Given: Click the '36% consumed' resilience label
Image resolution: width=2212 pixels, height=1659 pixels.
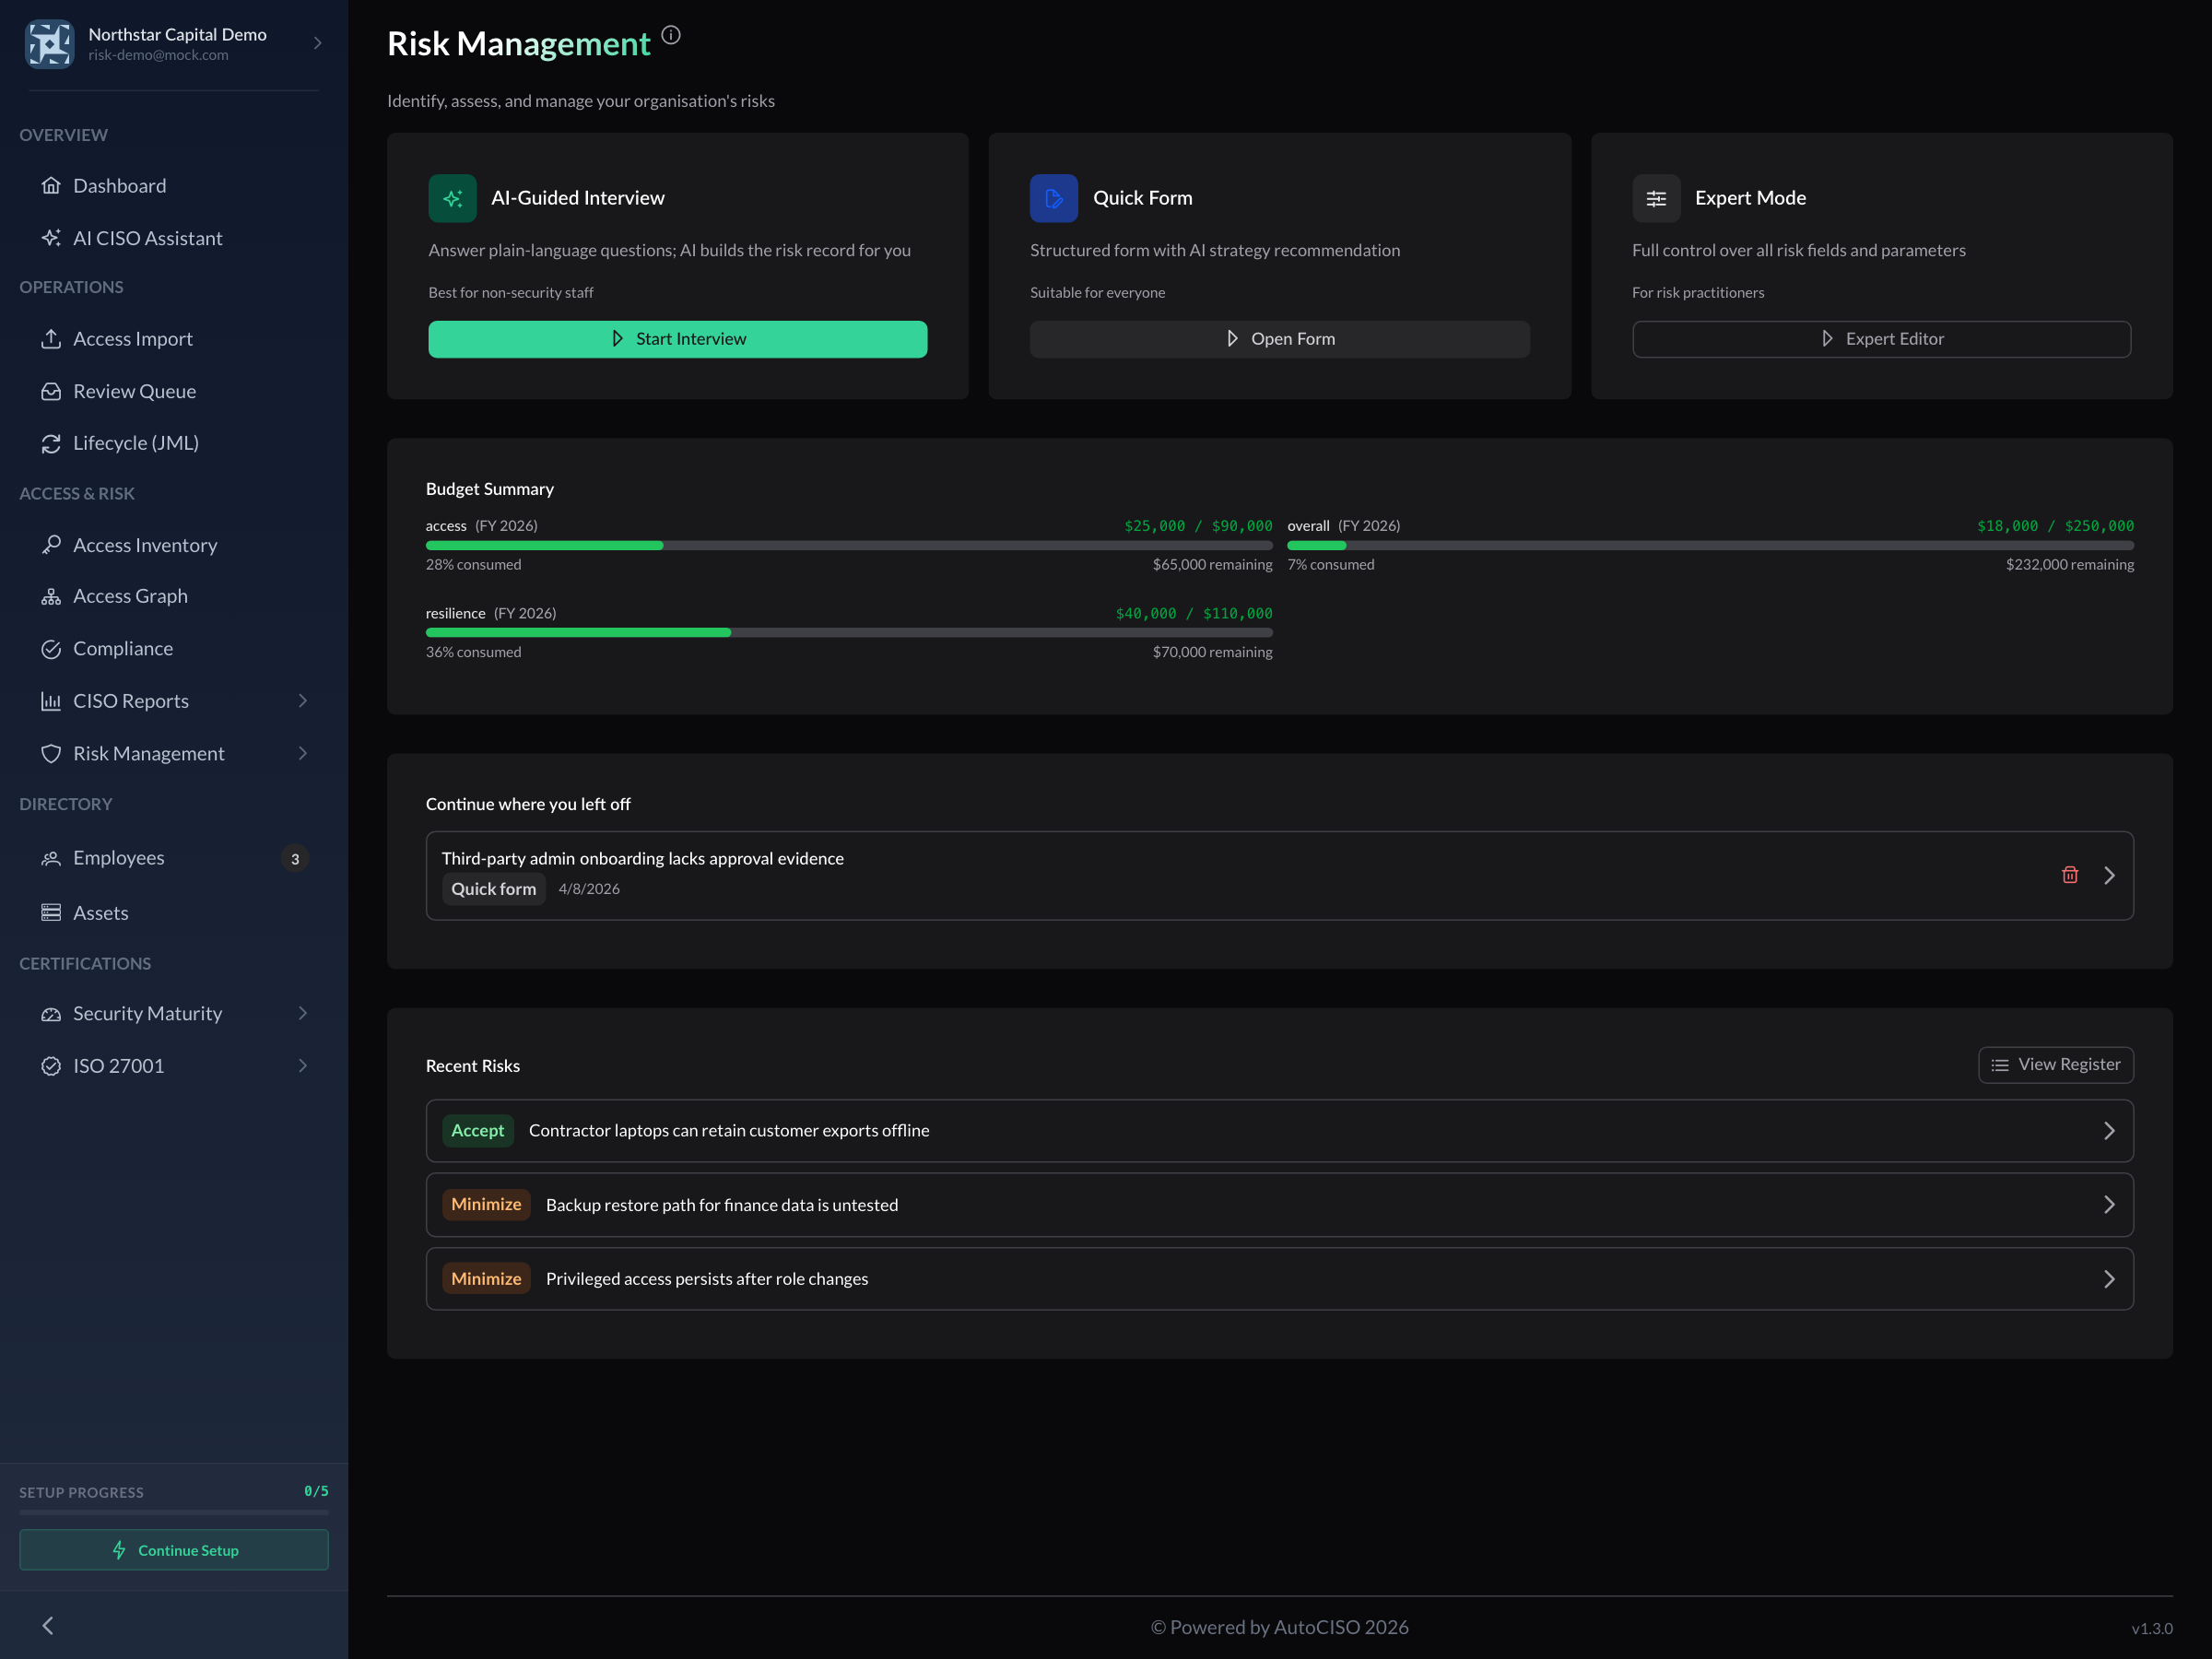Looking at the screenshot, I should pos(473,652).
